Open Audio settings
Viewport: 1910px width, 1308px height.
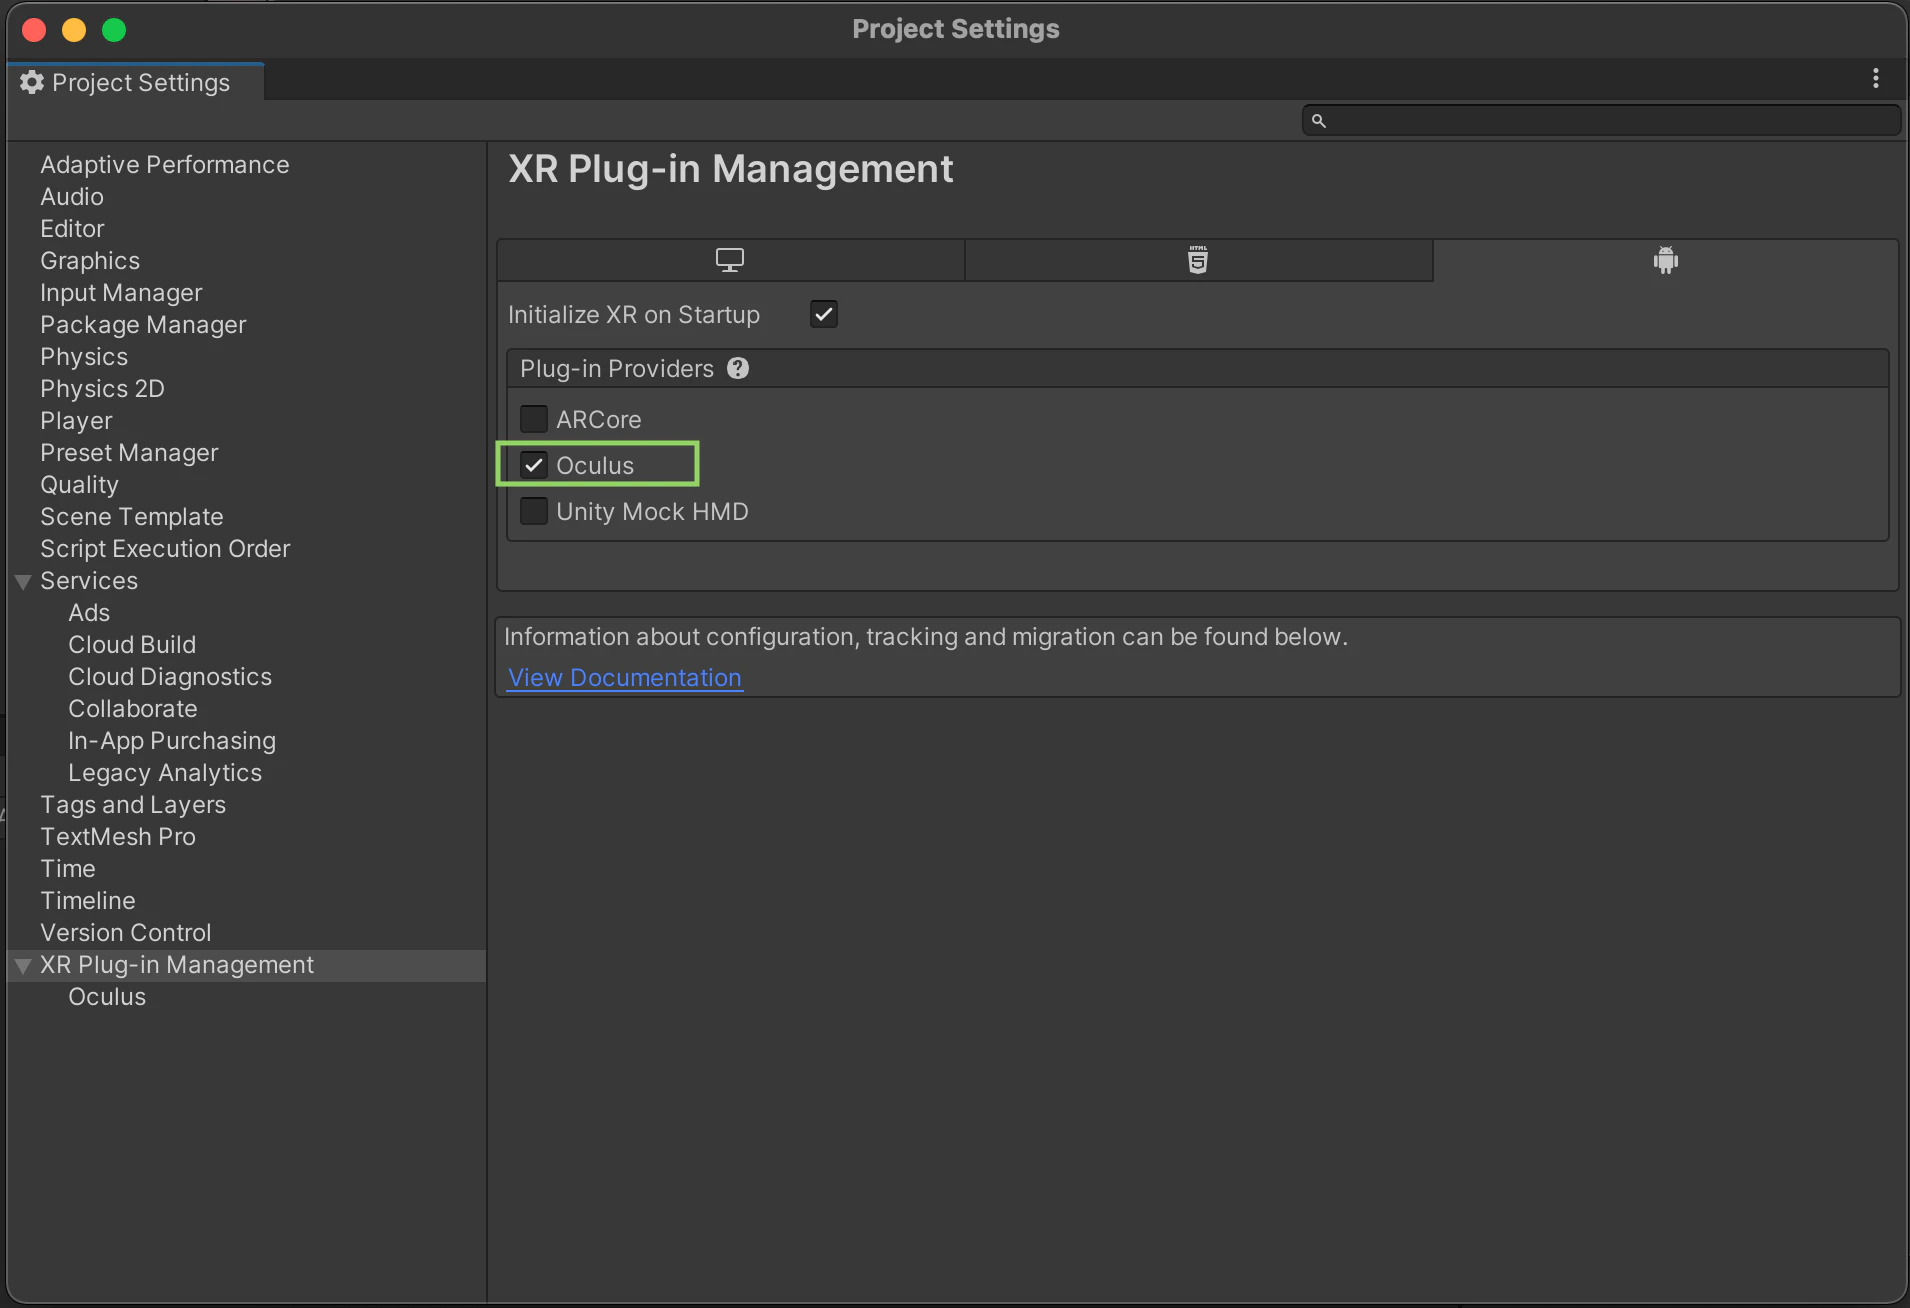click(72, 196)
